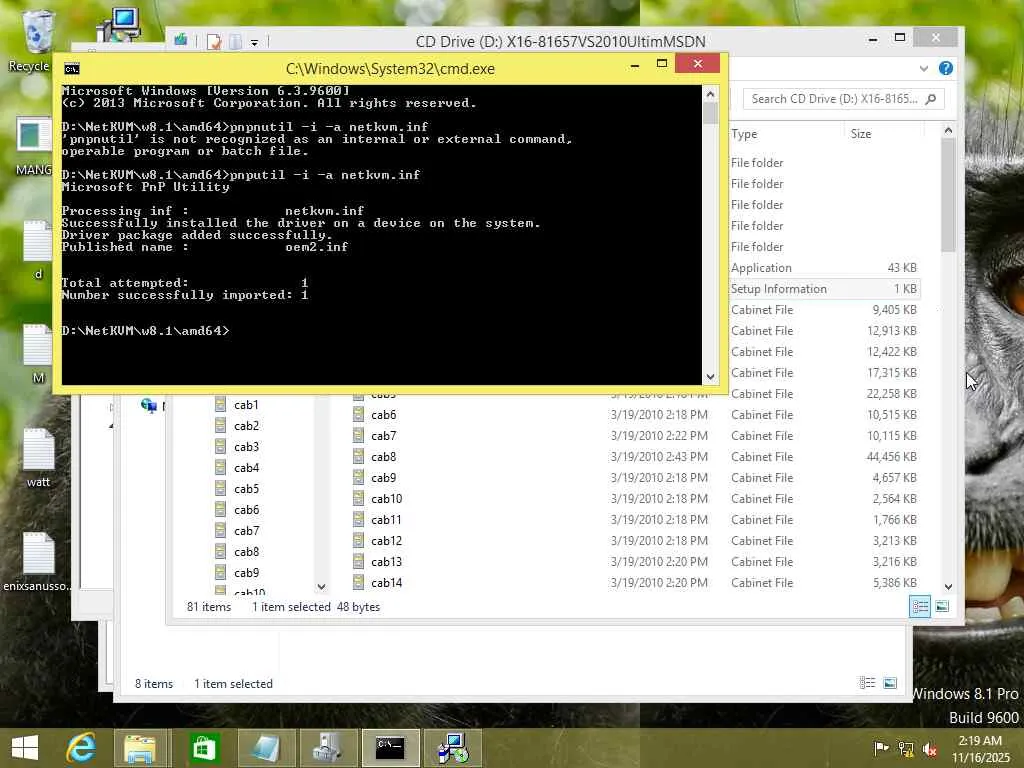1024x768 pixels.
Task: Select cab2 in the navigation tree
Action: [246, 426]
